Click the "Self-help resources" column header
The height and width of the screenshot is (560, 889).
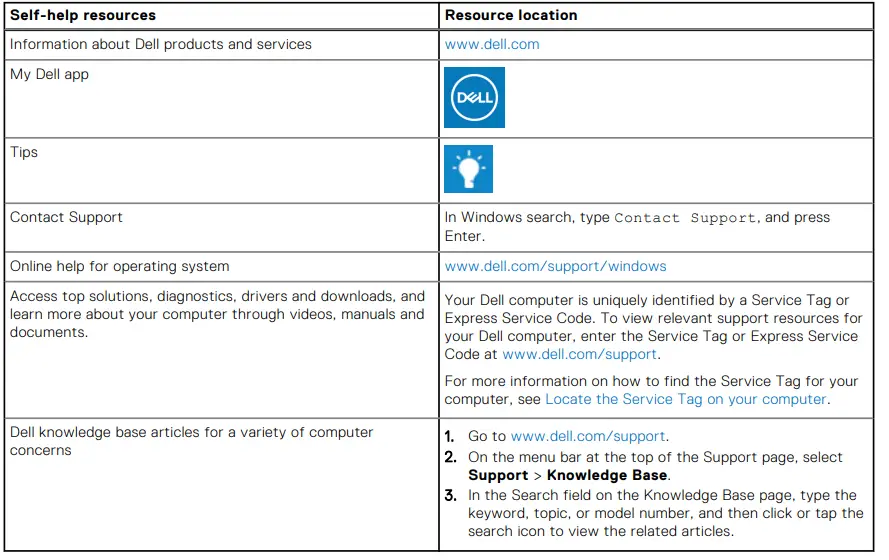[x=81, y=15]
